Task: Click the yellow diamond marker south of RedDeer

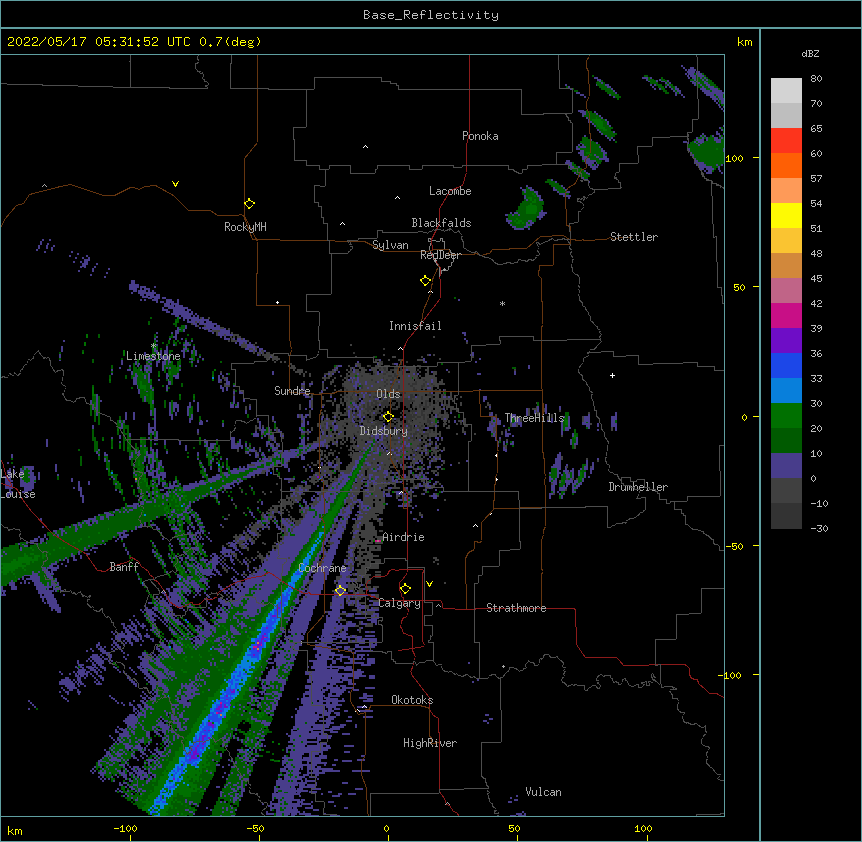Action: click(425, 281)
